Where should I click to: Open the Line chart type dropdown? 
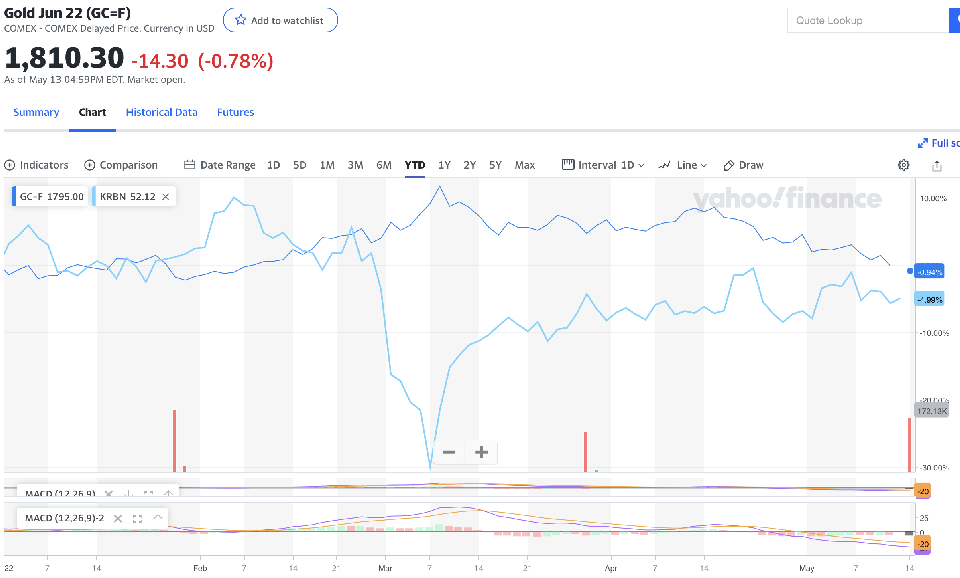tap(683, 165)
